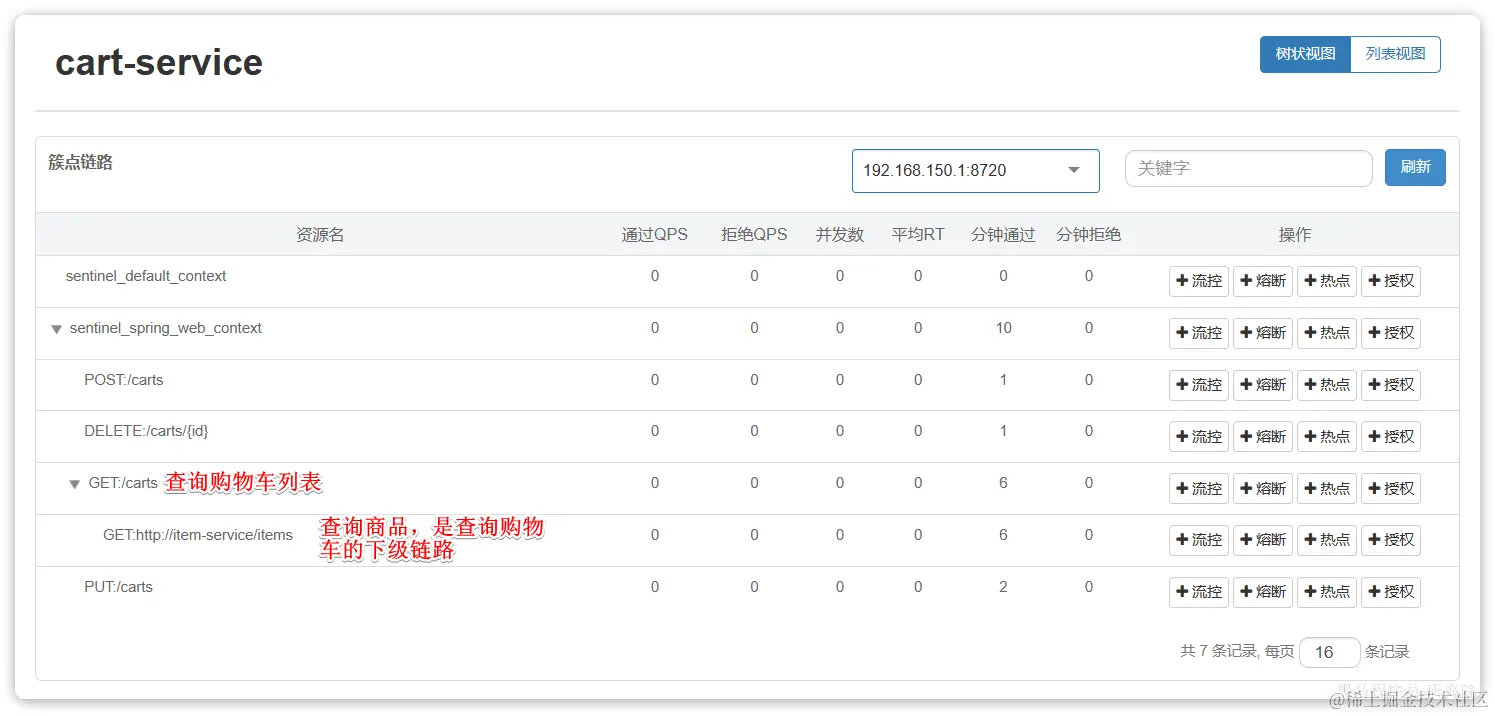Add 流控 rule for DELETE:/carts/{id}
Image resolution: width=1495 pixels, height=716 pixels.
pyautogui.click(x=1199, y=437)
